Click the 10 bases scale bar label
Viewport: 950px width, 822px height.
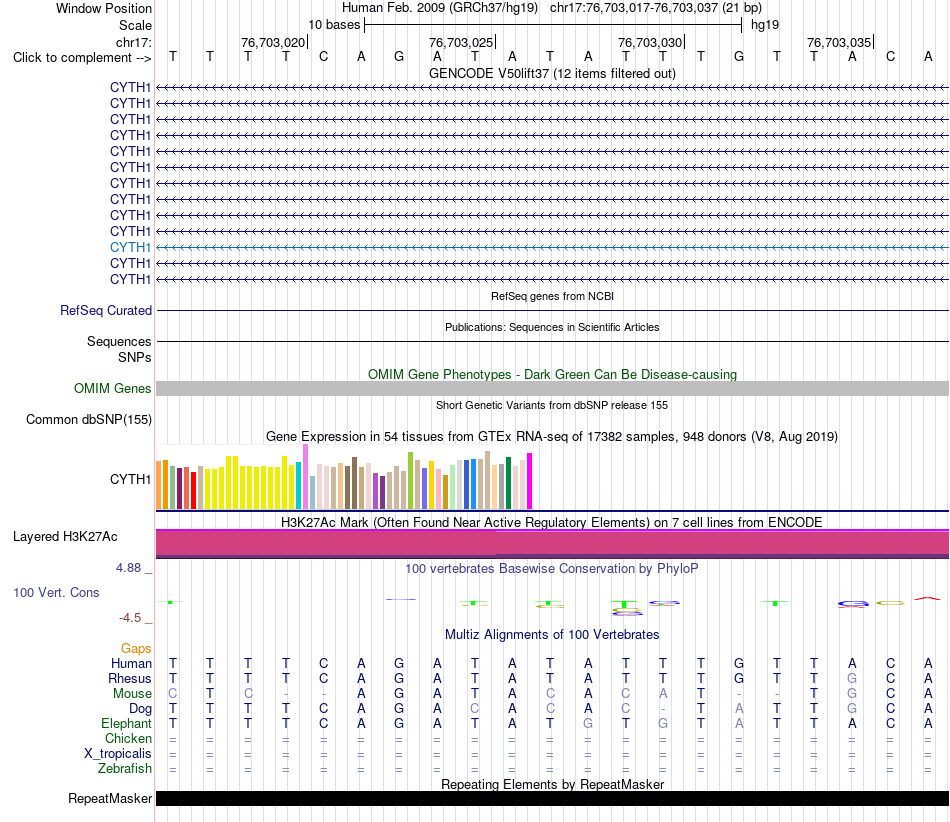(334, 25)
